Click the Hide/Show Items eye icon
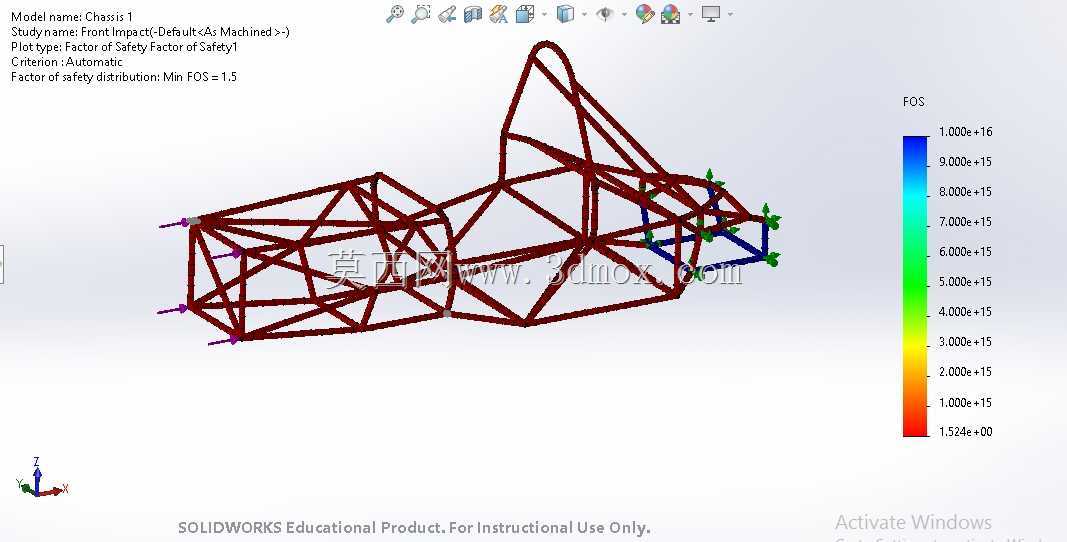This screenshot has width=1067, height=542. (x=605, y=14)
